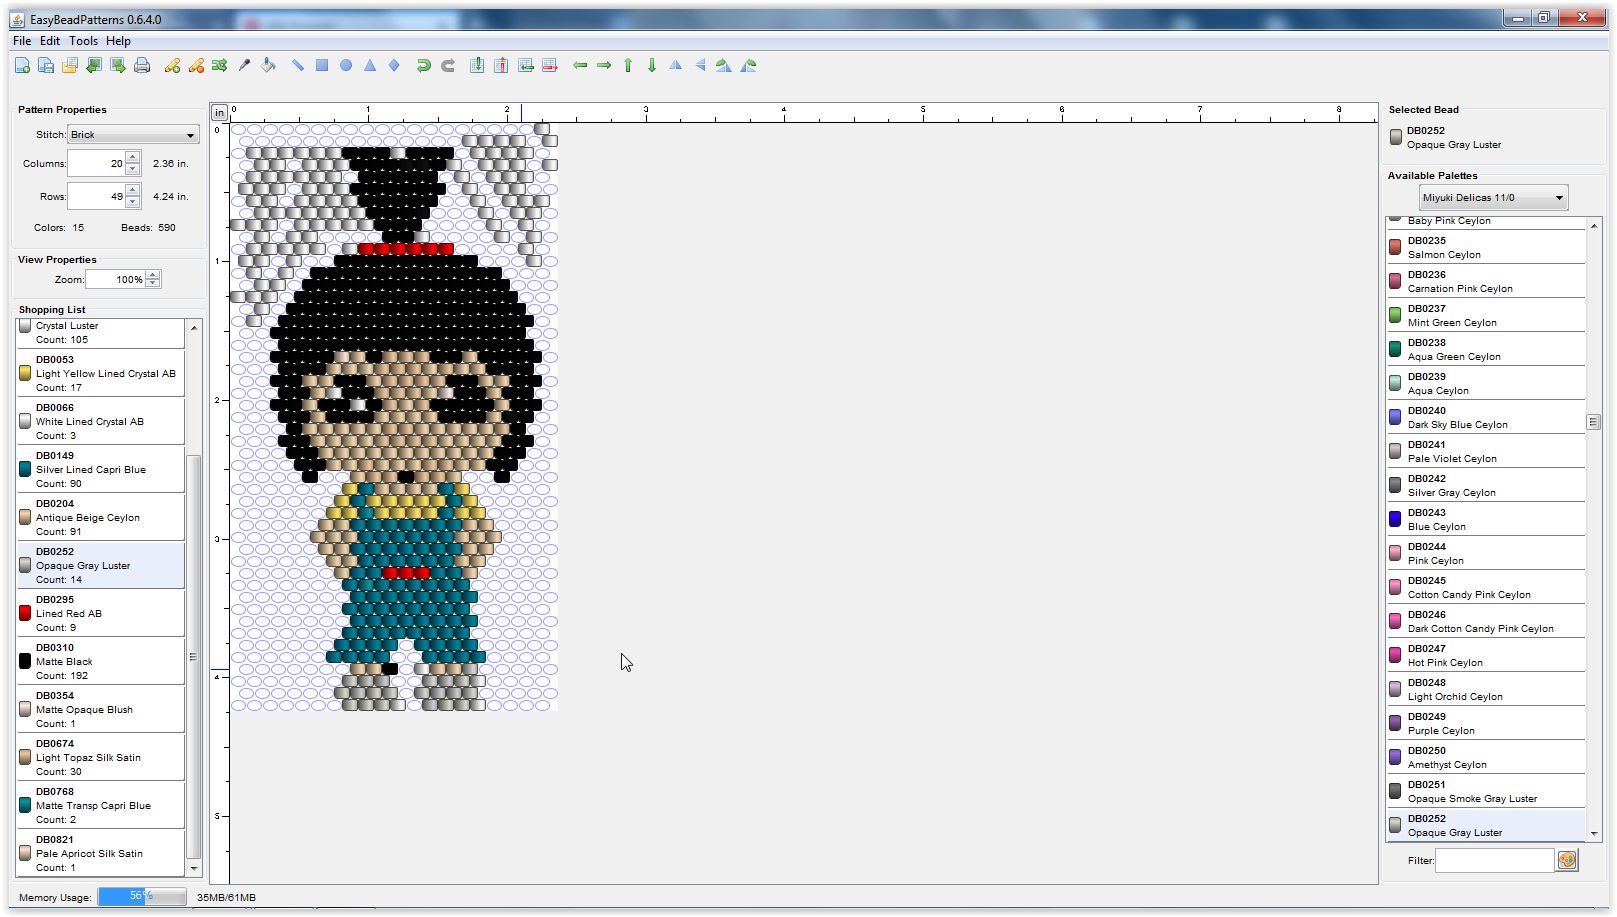Select the Diamond drawing tool

[x=393, y=65]
